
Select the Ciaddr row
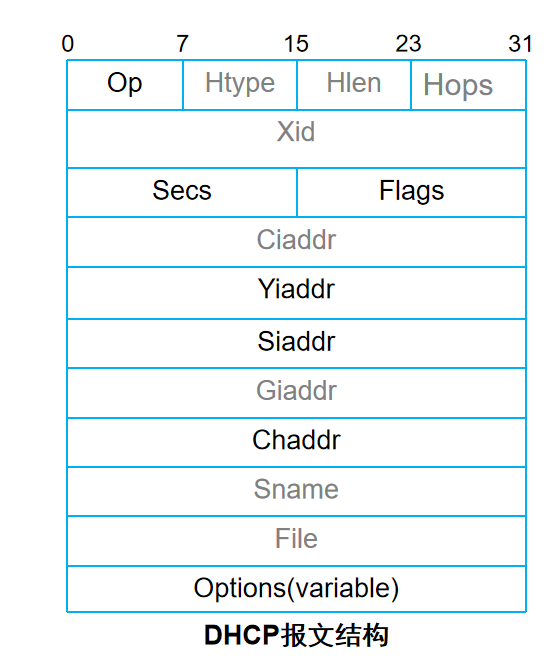pos(297,242)
